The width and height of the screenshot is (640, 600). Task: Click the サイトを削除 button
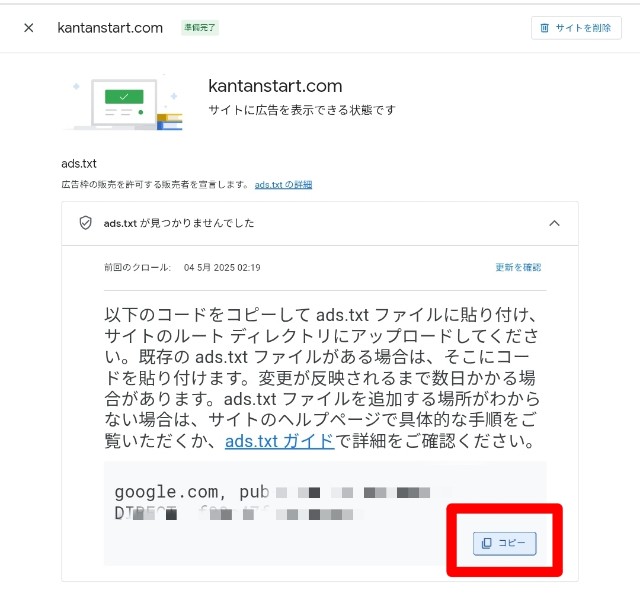click(576, 28)
